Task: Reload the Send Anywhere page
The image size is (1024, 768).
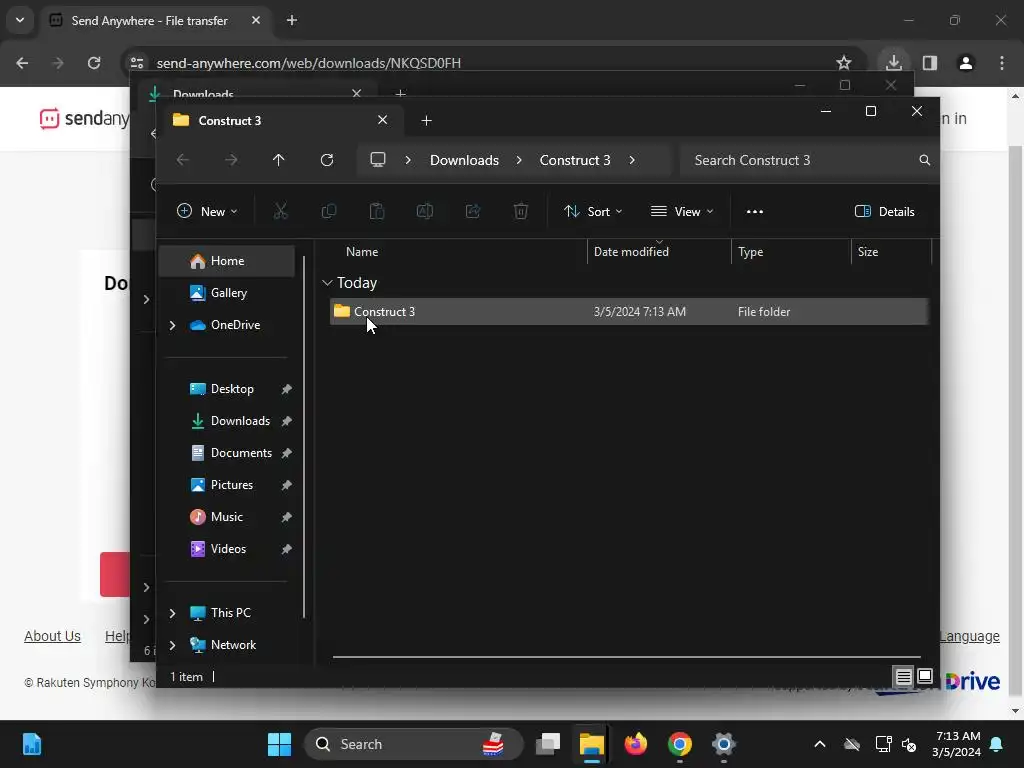Action: pyautogui.click(x=94, y=63)
